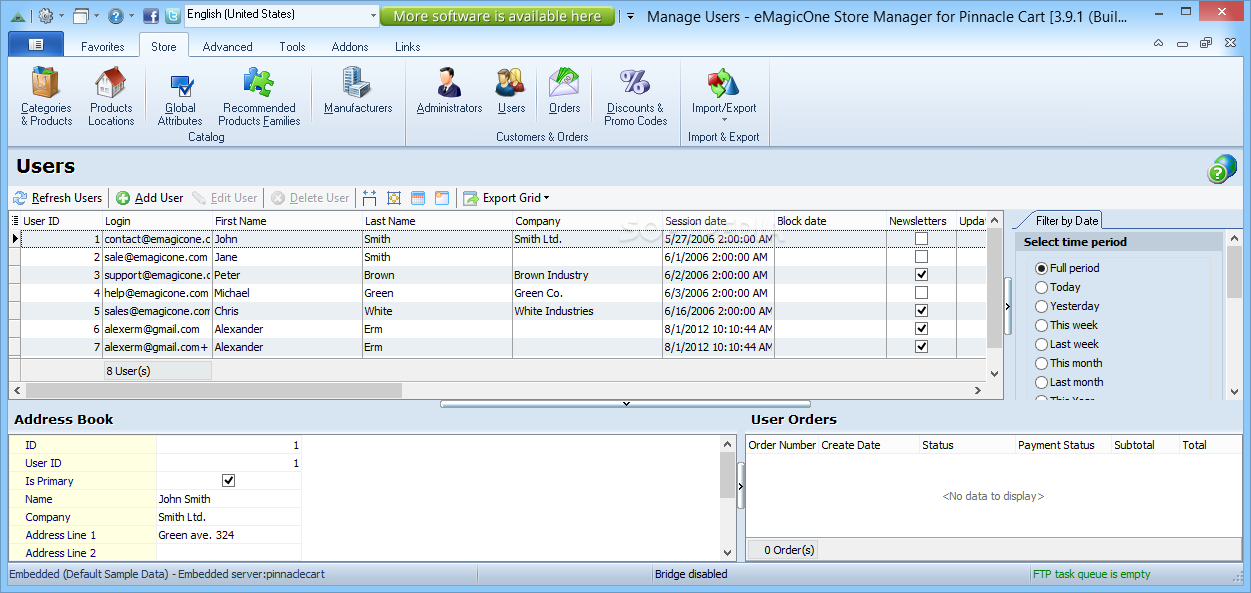Click the orange full expand grid icon
Screen dimensions: 1251x593
pos(394,198)
